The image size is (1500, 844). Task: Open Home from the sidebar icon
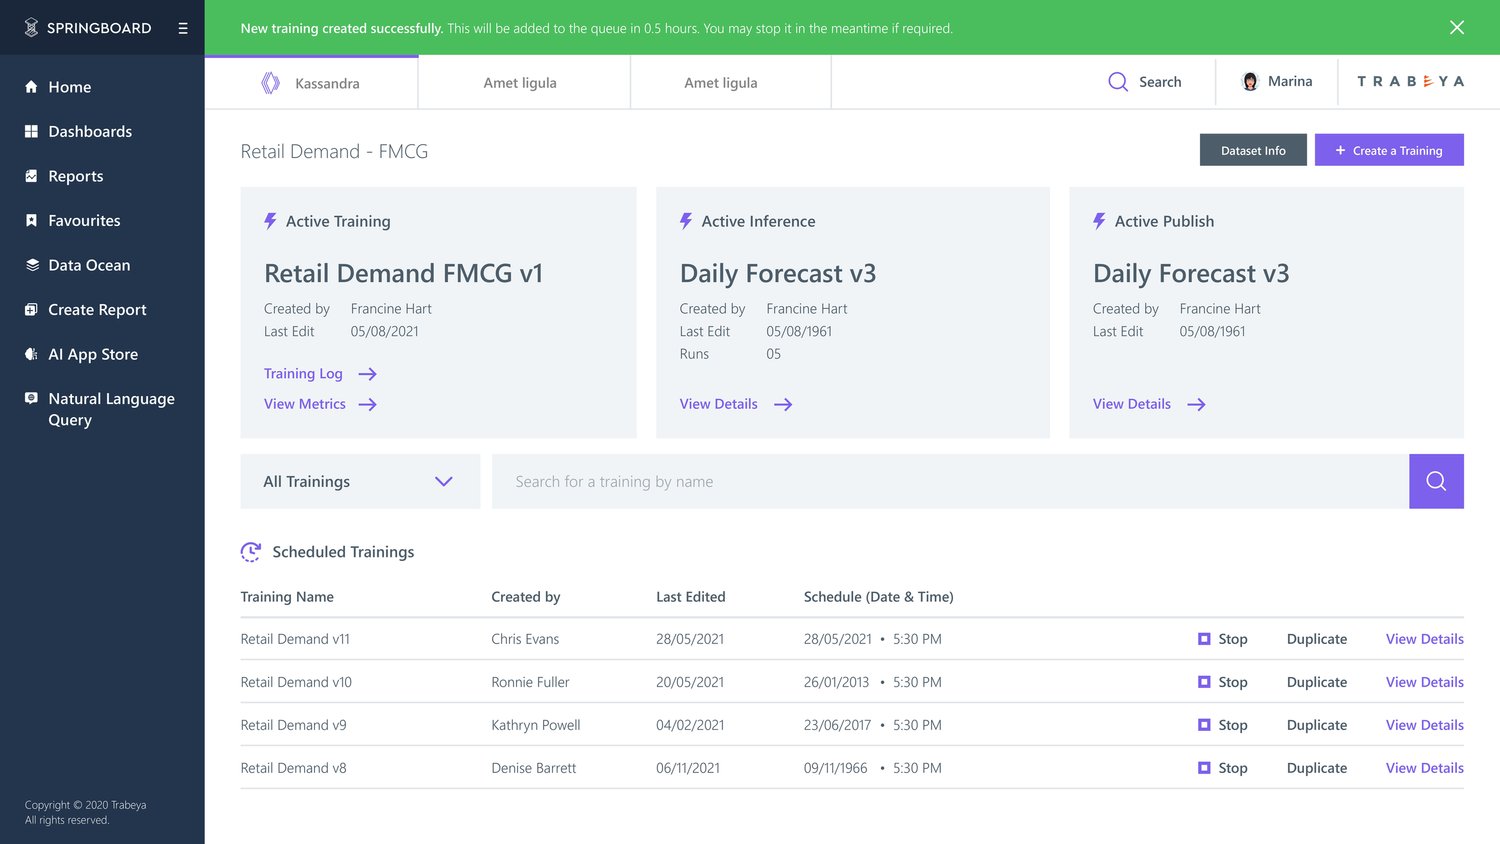tap(31, 87)
